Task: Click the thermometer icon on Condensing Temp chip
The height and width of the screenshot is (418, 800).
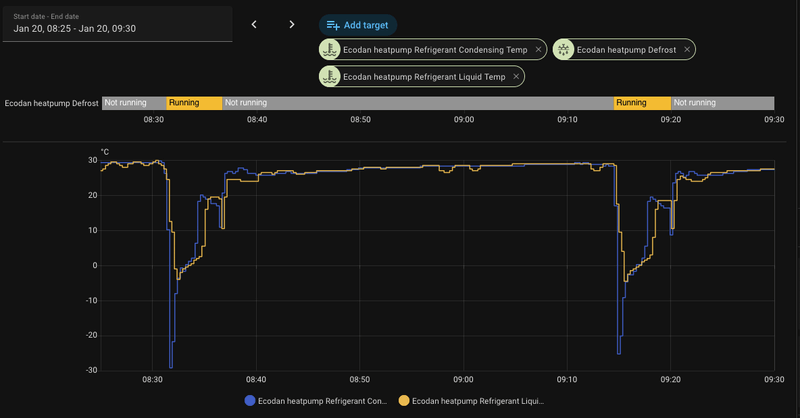Action: point(330,49)
